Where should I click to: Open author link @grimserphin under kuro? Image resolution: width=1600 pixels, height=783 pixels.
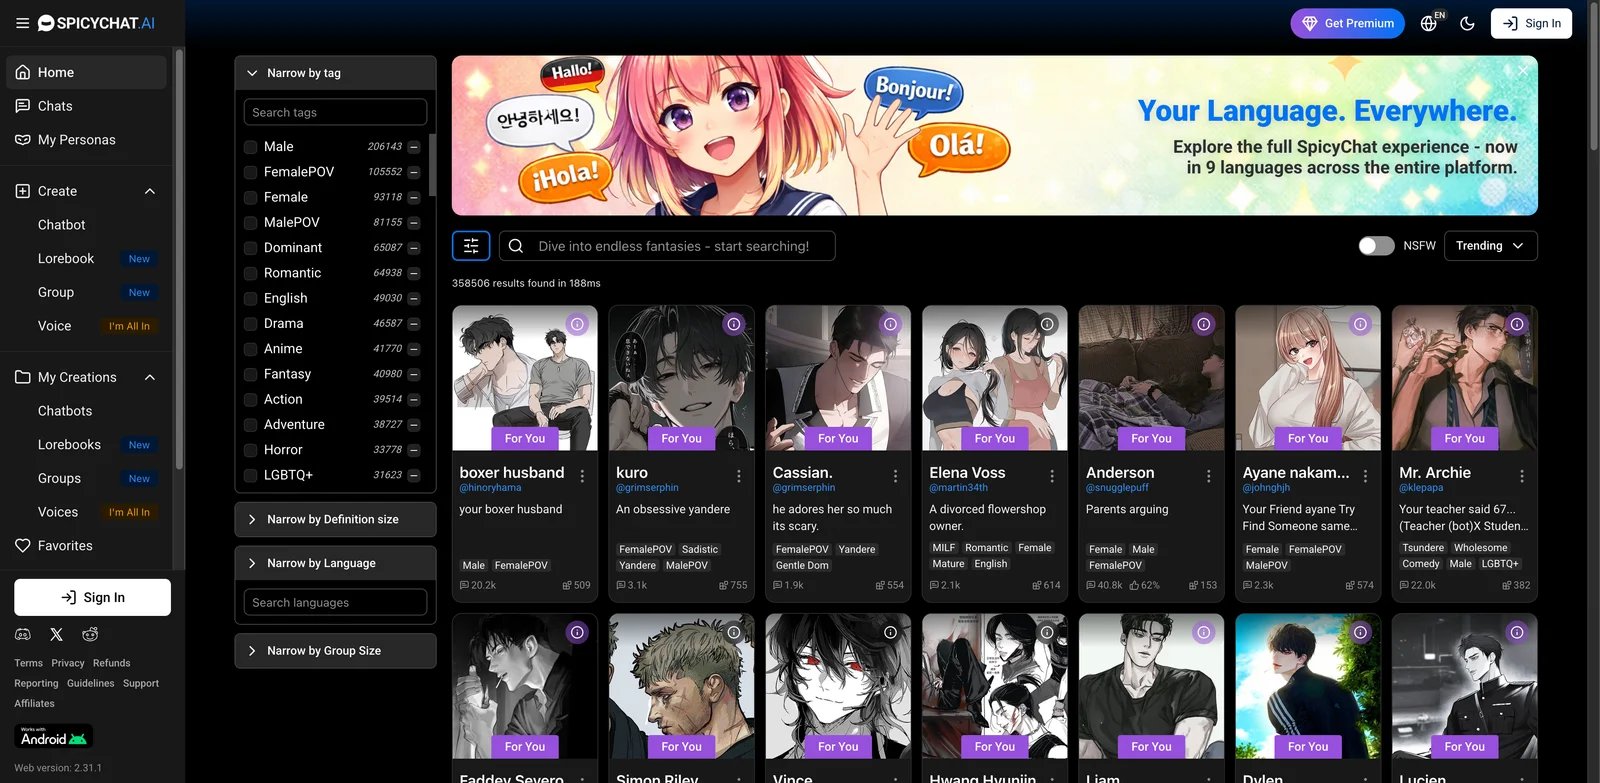point(647,488)
